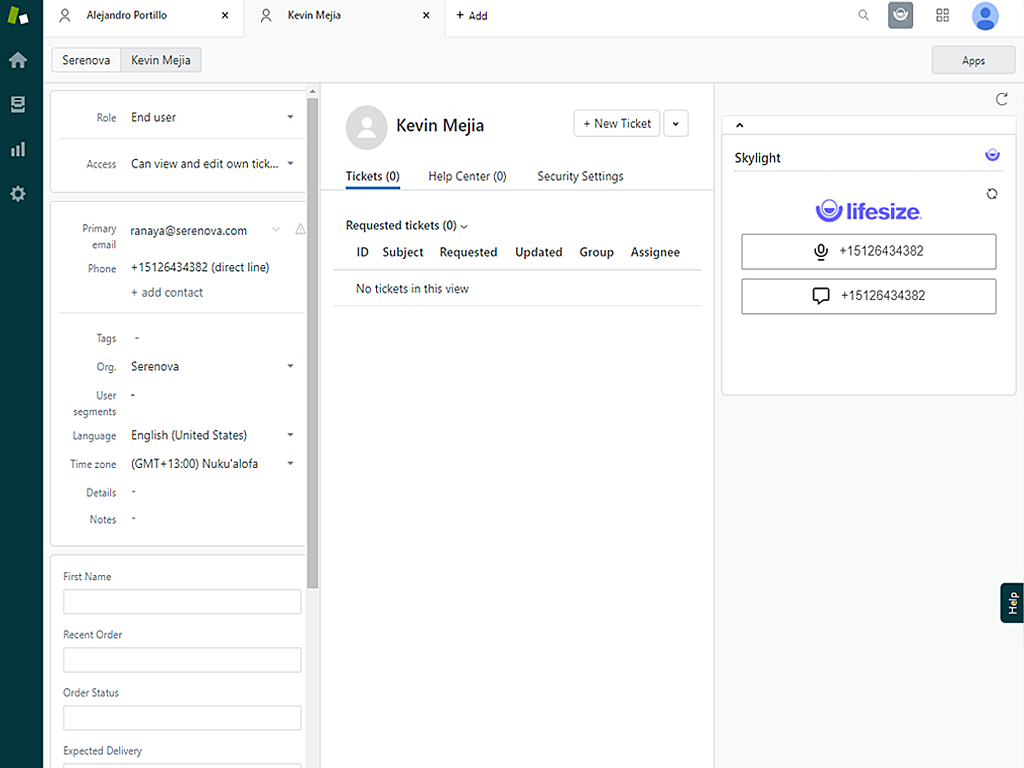Close the Alejandro Portillo tab
1024x768 pixels.
pyautogui.click(x=224, y=16)
